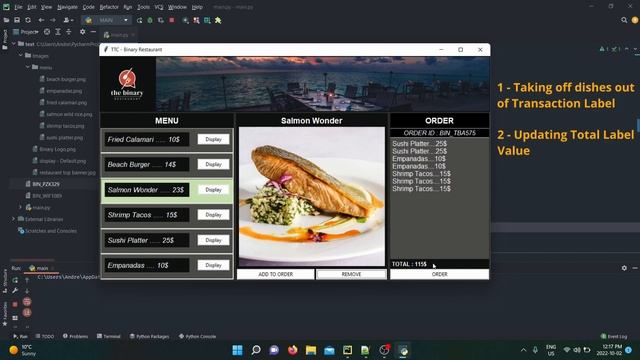Click the Open folder toolbar icon

(6, 20)
